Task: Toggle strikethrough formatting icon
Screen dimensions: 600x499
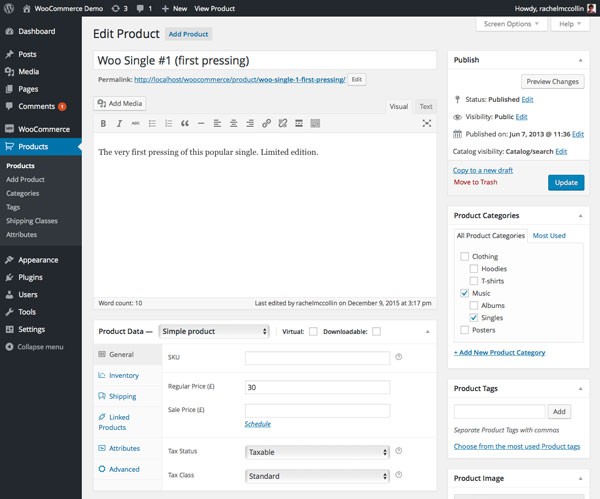Action: click(x=135, y=123)
